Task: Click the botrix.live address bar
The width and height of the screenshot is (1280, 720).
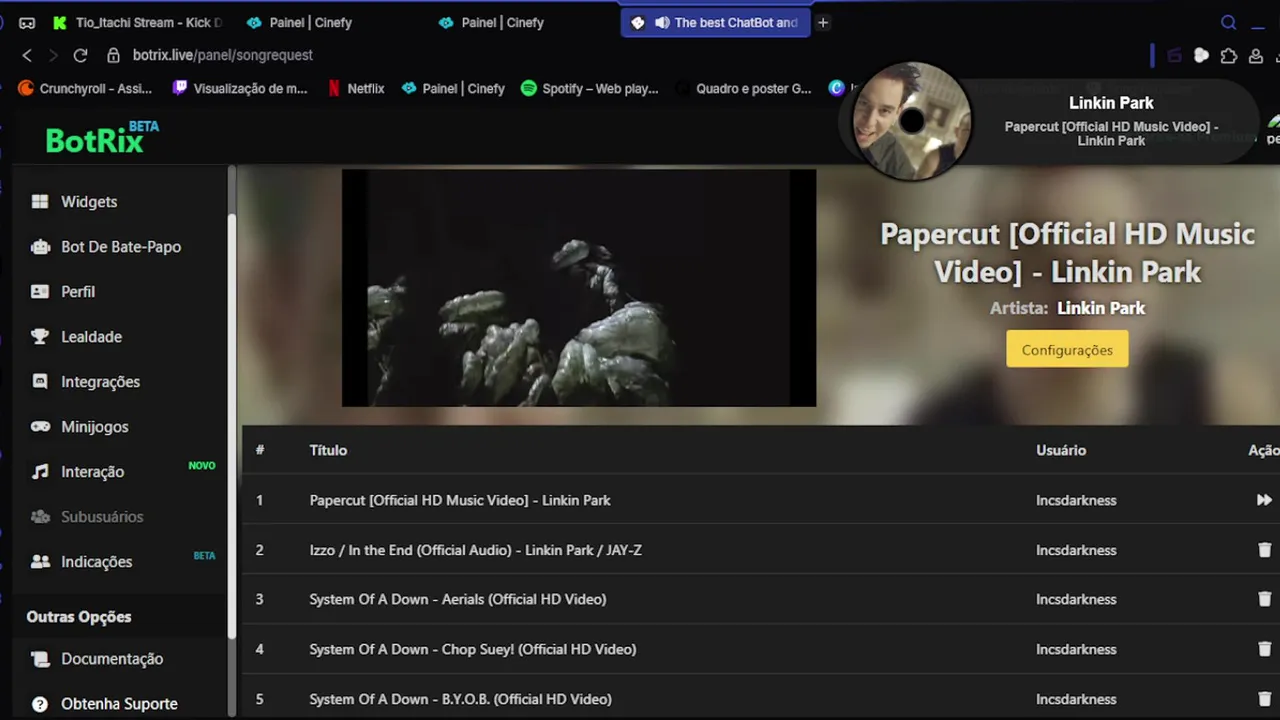Action: [223, 55]
